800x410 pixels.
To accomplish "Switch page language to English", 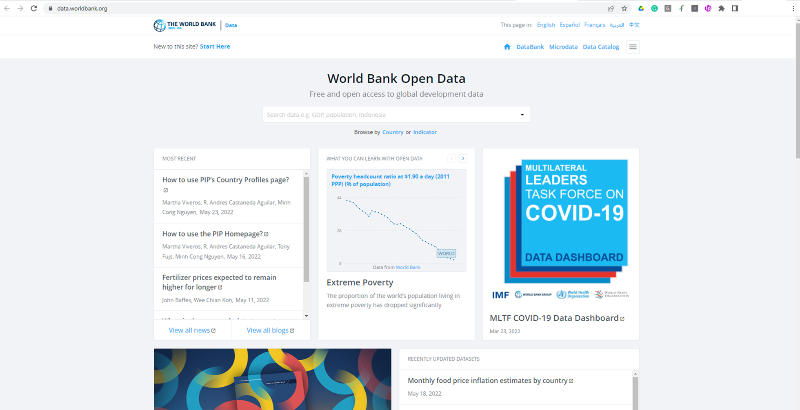I will pyautogui.click(x=546, y=25).
